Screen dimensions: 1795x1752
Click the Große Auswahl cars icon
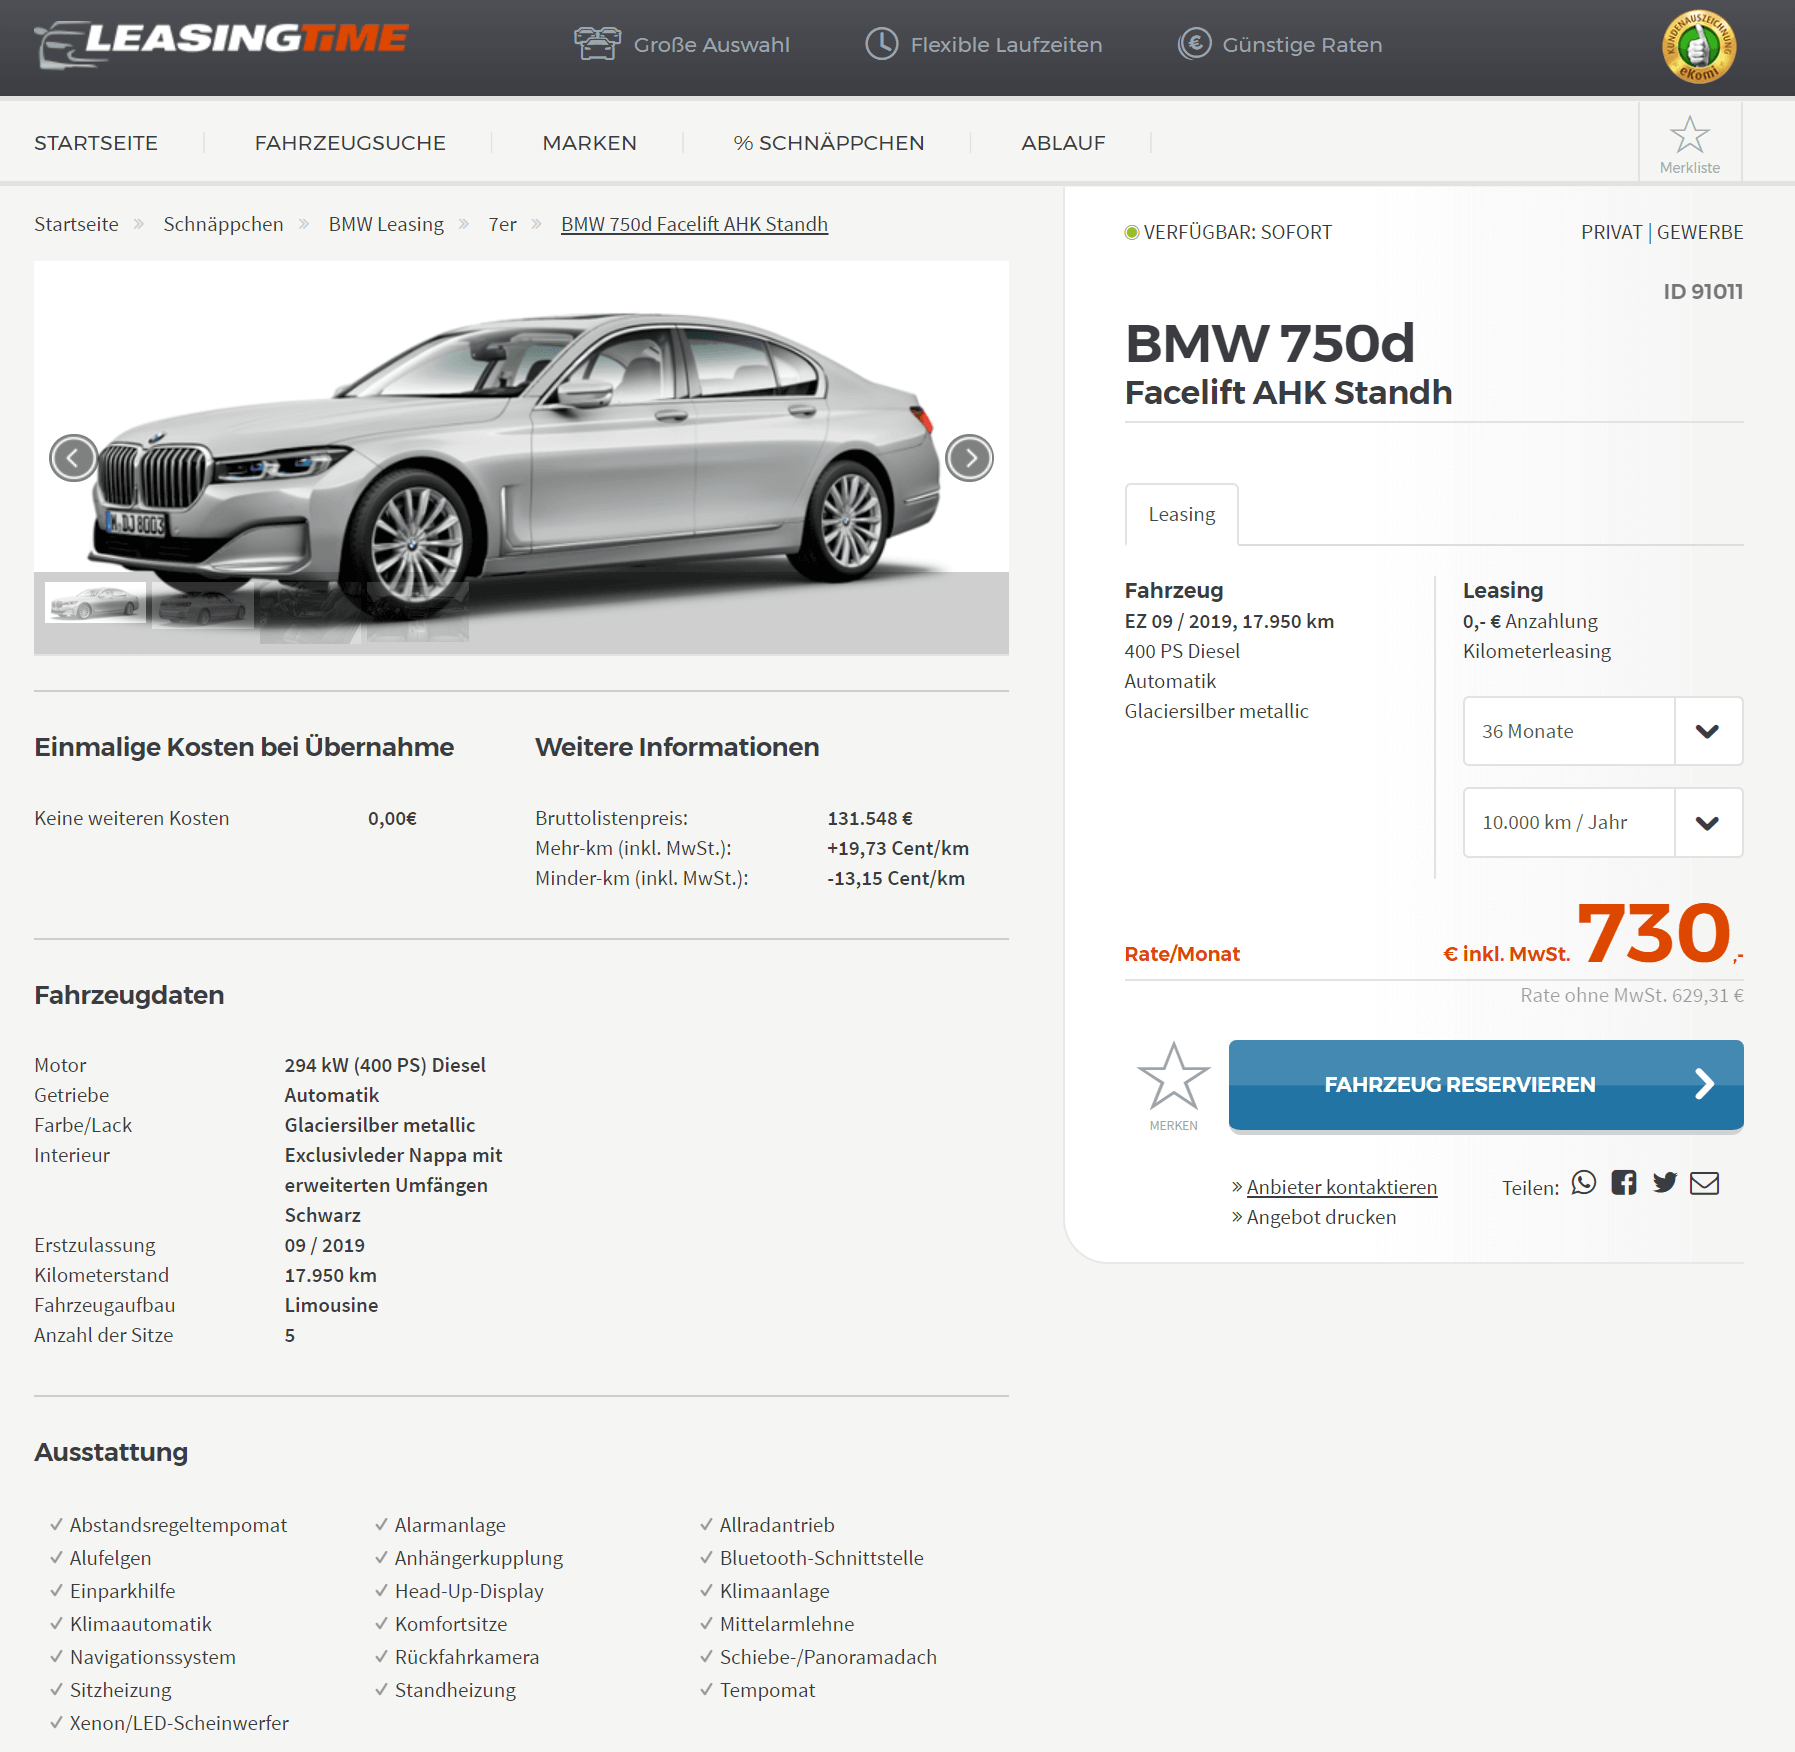point(597,44)
